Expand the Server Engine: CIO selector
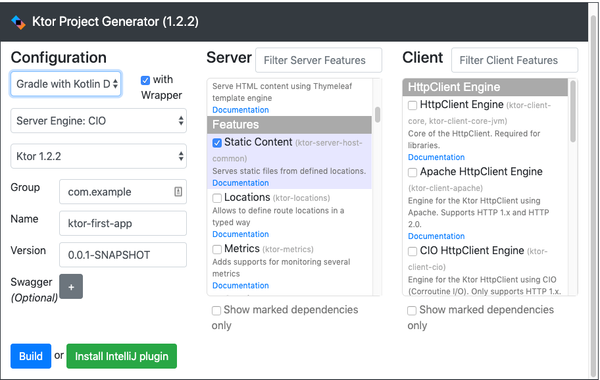Viewport: 600px width, 380px height. pyautogui.click(x=98, y=121)
